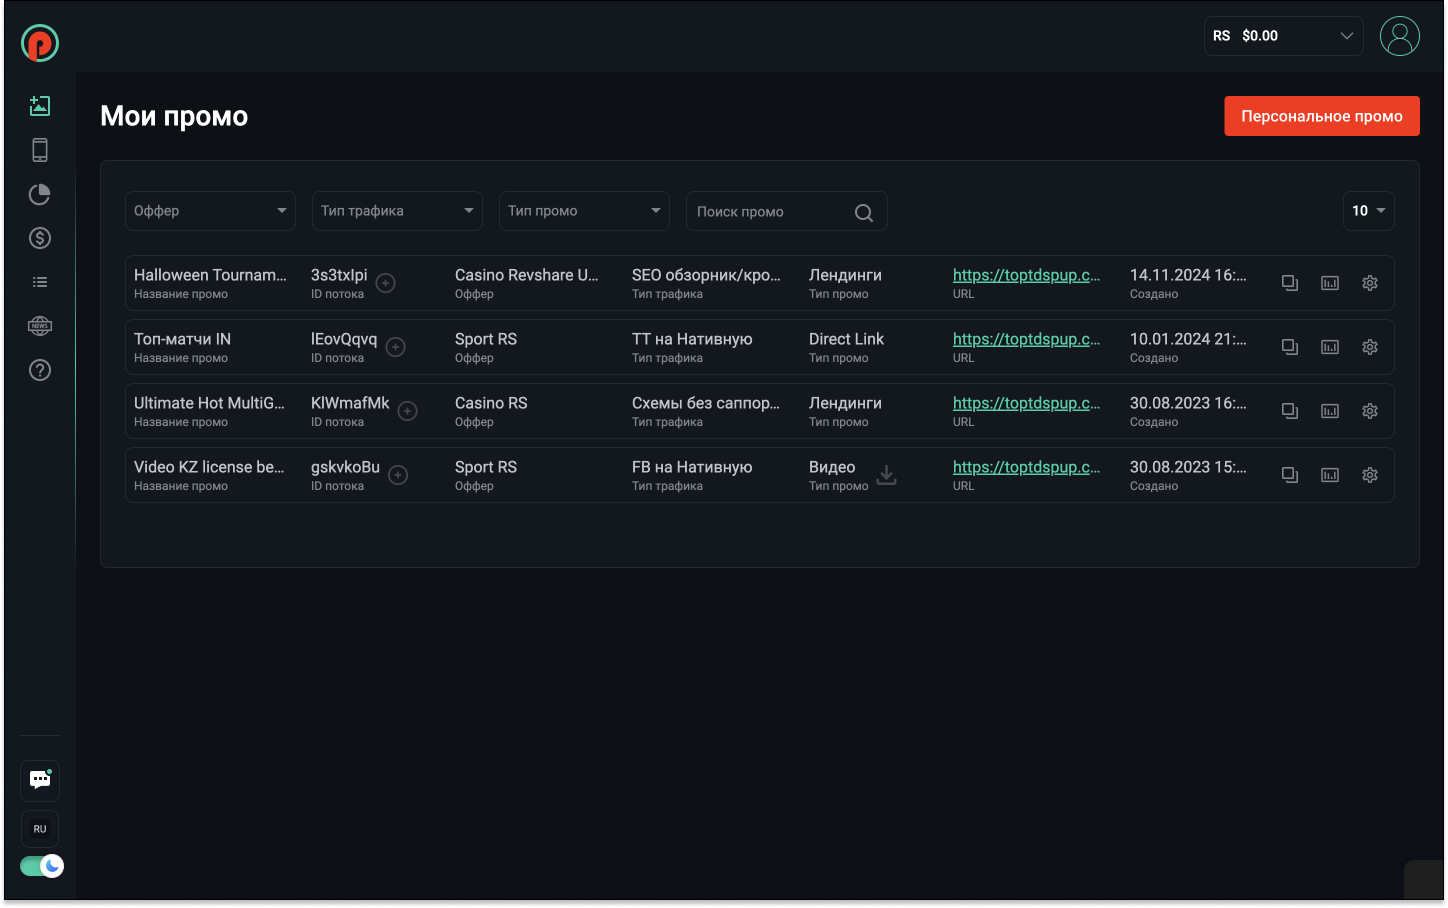The width and height of the screenshot is (1448, 908).
Task: Open the promo materials sidebar icon
Action: pyautogui.click(x=40, y=106)
